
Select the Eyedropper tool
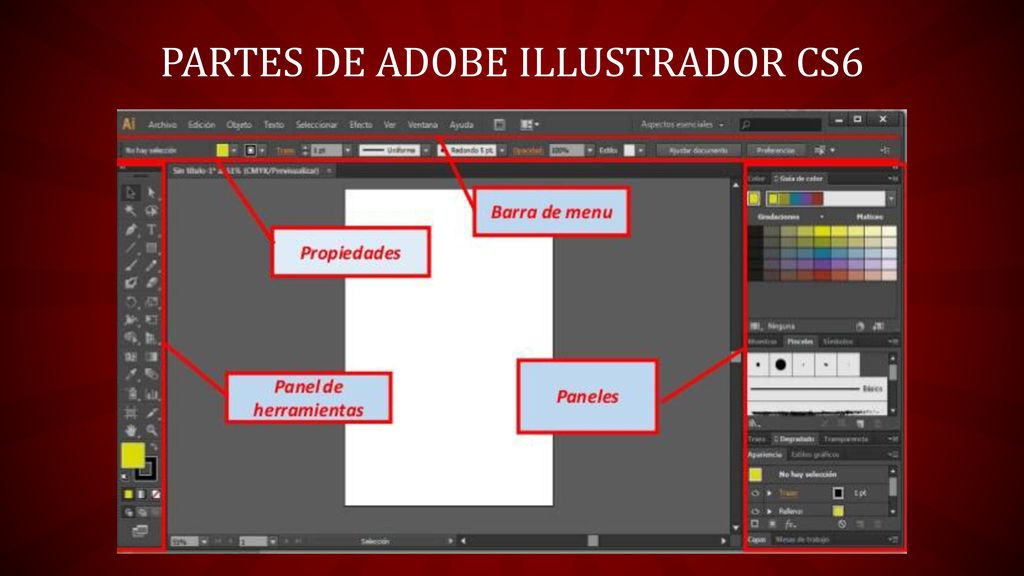pos(131,374)
